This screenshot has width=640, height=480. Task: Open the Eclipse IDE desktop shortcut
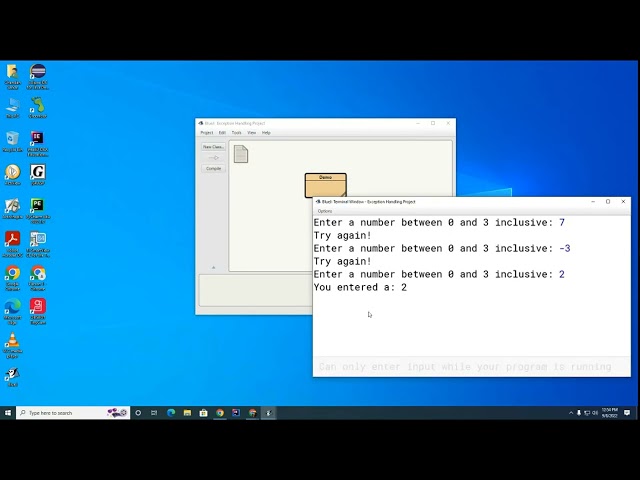[x=38, y=76]
